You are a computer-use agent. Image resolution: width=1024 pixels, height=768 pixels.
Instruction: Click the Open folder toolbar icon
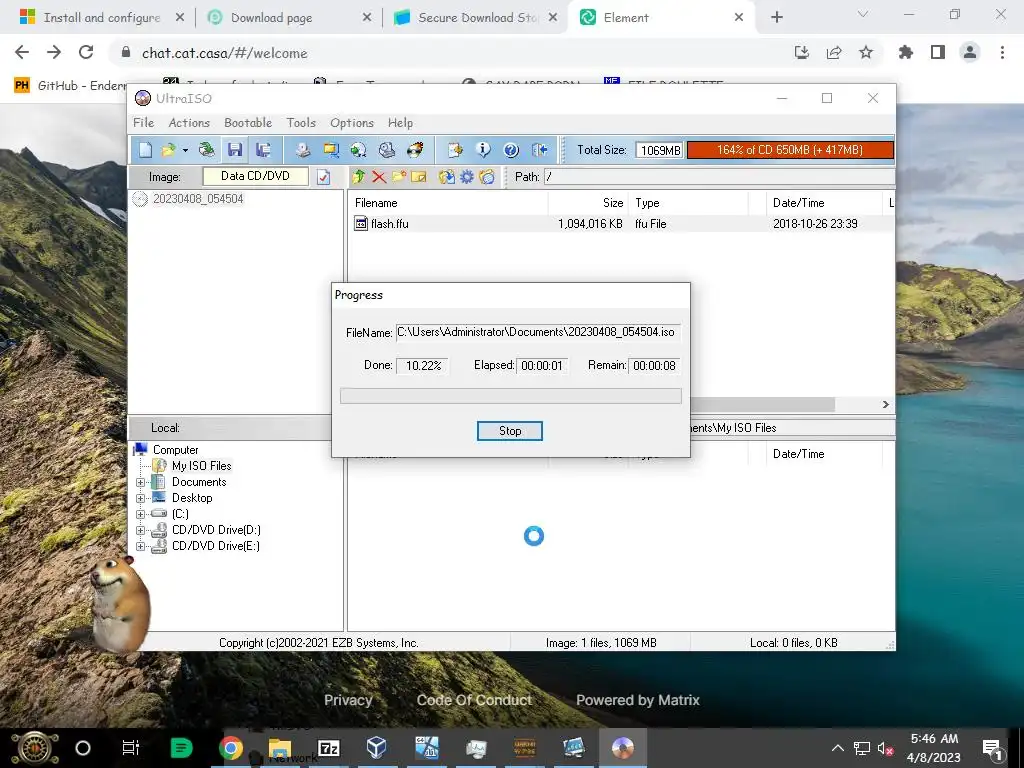[x=168, y=150]
